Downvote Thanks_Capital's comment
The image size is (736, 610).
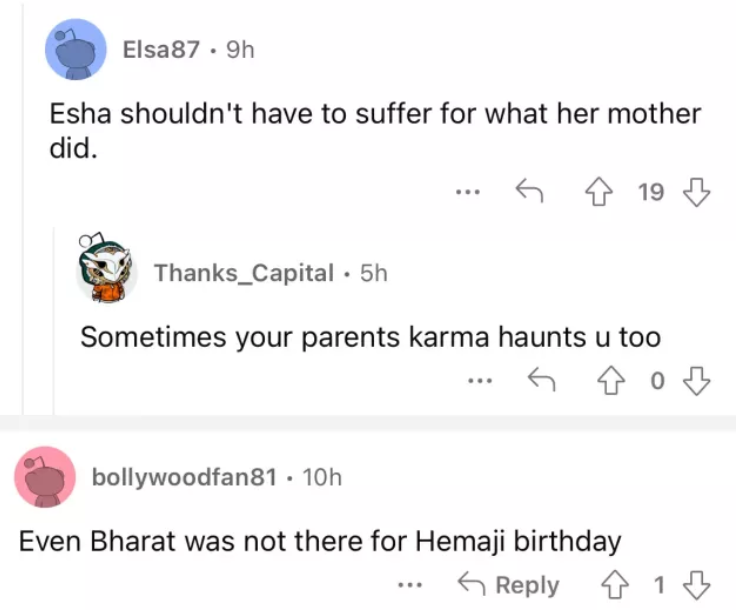tap(697, 379)
